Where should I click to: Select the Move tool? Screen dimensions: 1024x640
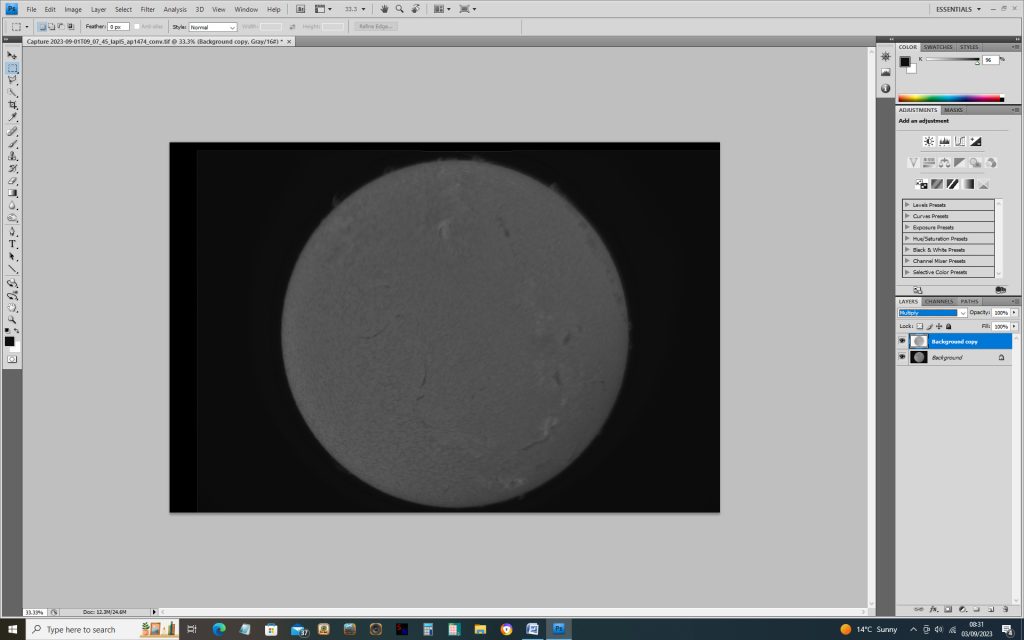[12, 56]
